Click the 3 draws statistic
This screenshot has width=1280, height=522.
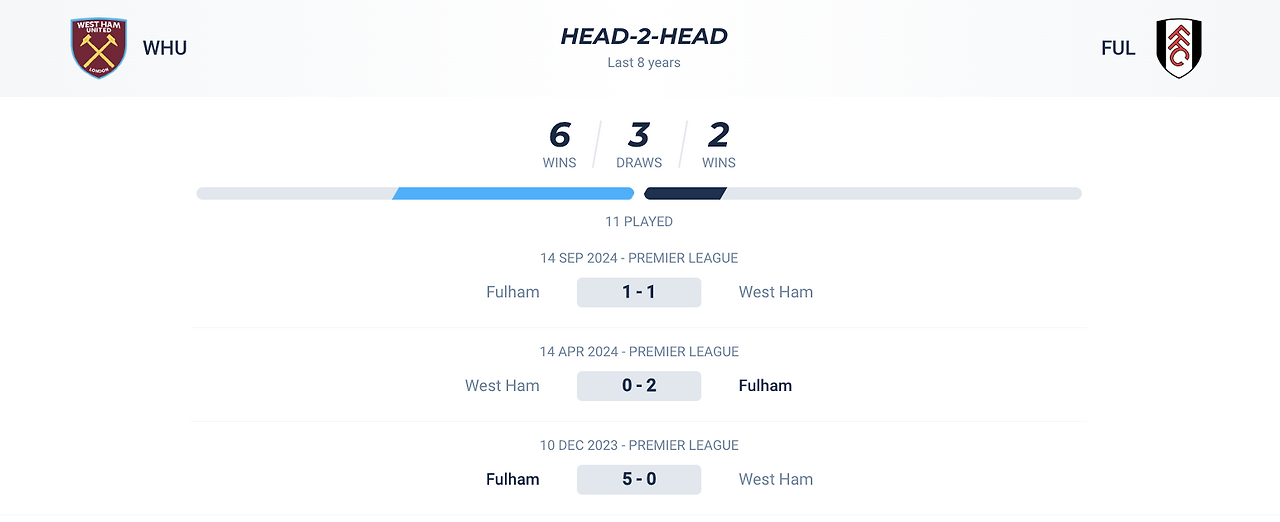(x=639, y=145)
